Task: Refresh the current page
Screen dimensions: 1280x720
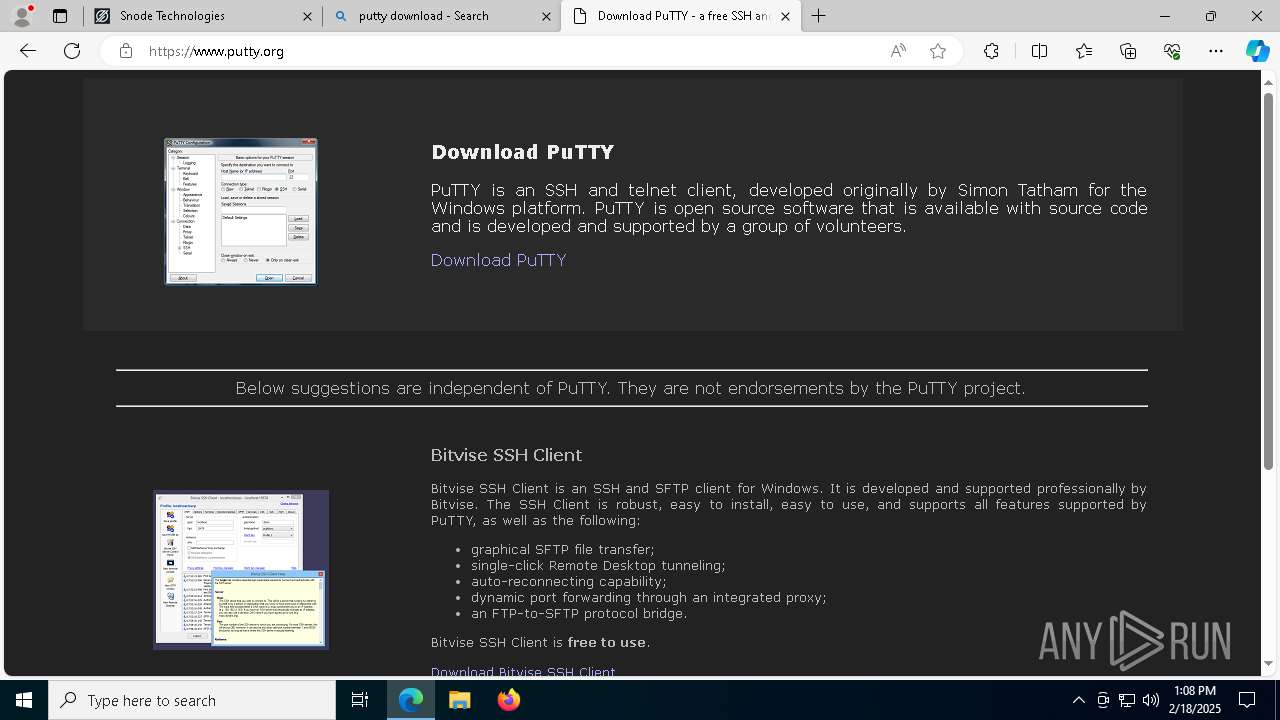Action: [72, 51]
